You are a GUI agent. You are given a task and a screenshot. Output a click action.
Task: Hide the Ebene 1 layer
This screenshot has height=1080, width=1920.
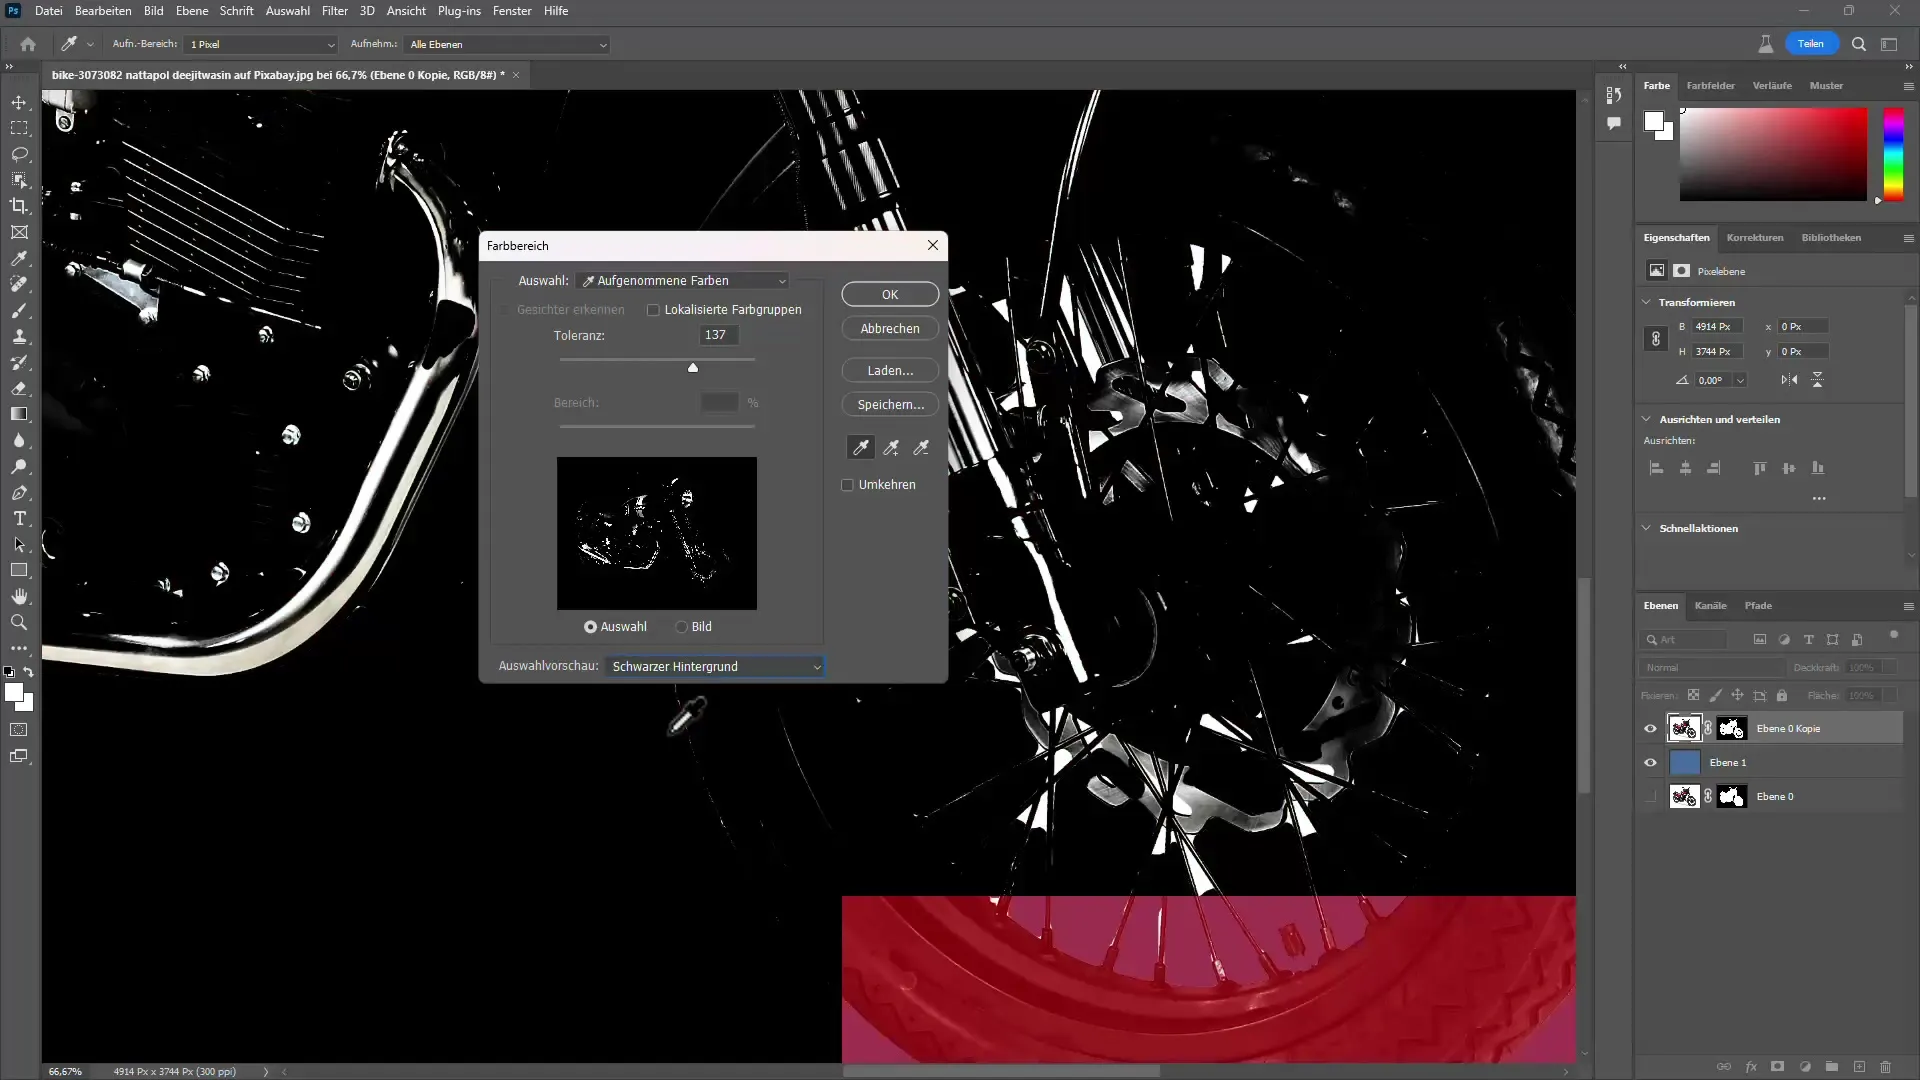tap(1650, 762)
